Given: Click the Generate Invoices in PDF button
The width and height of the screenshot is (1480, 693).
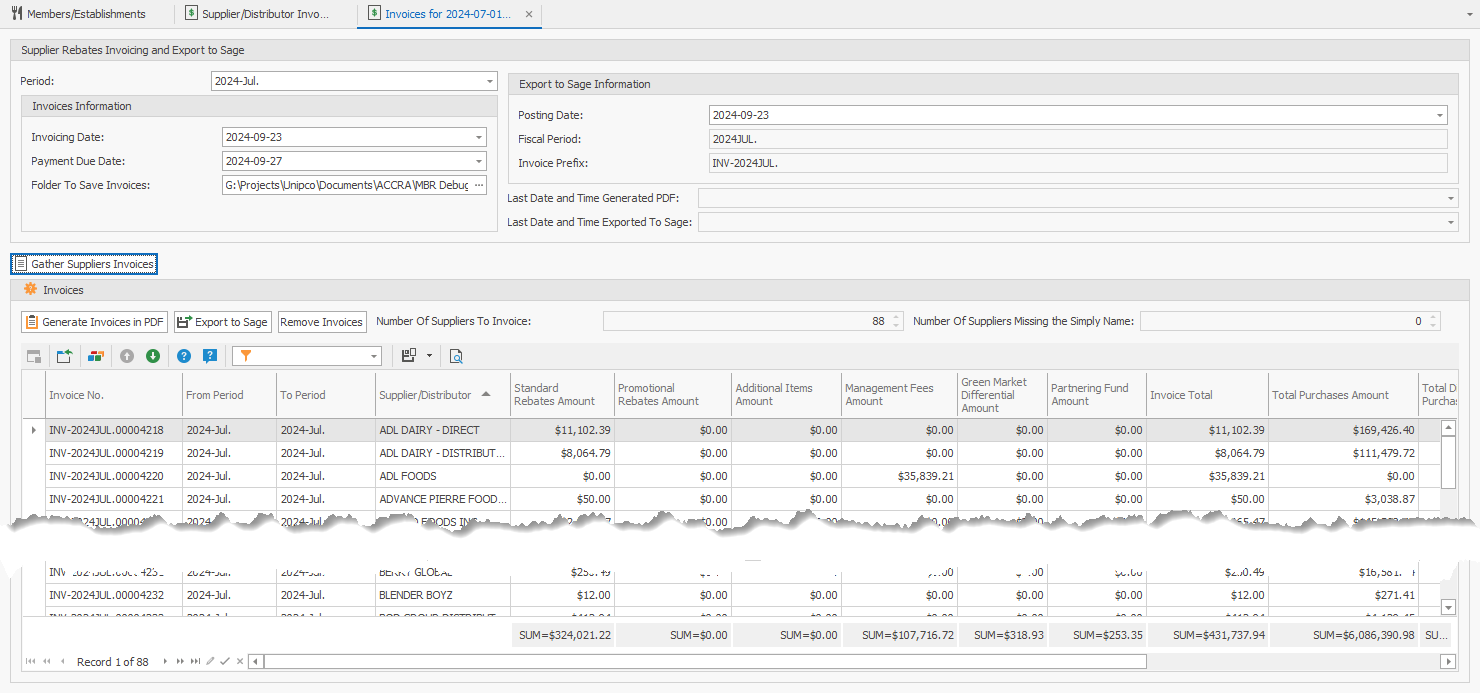Looking at the screenshot, I should click(x=94, y=321).
